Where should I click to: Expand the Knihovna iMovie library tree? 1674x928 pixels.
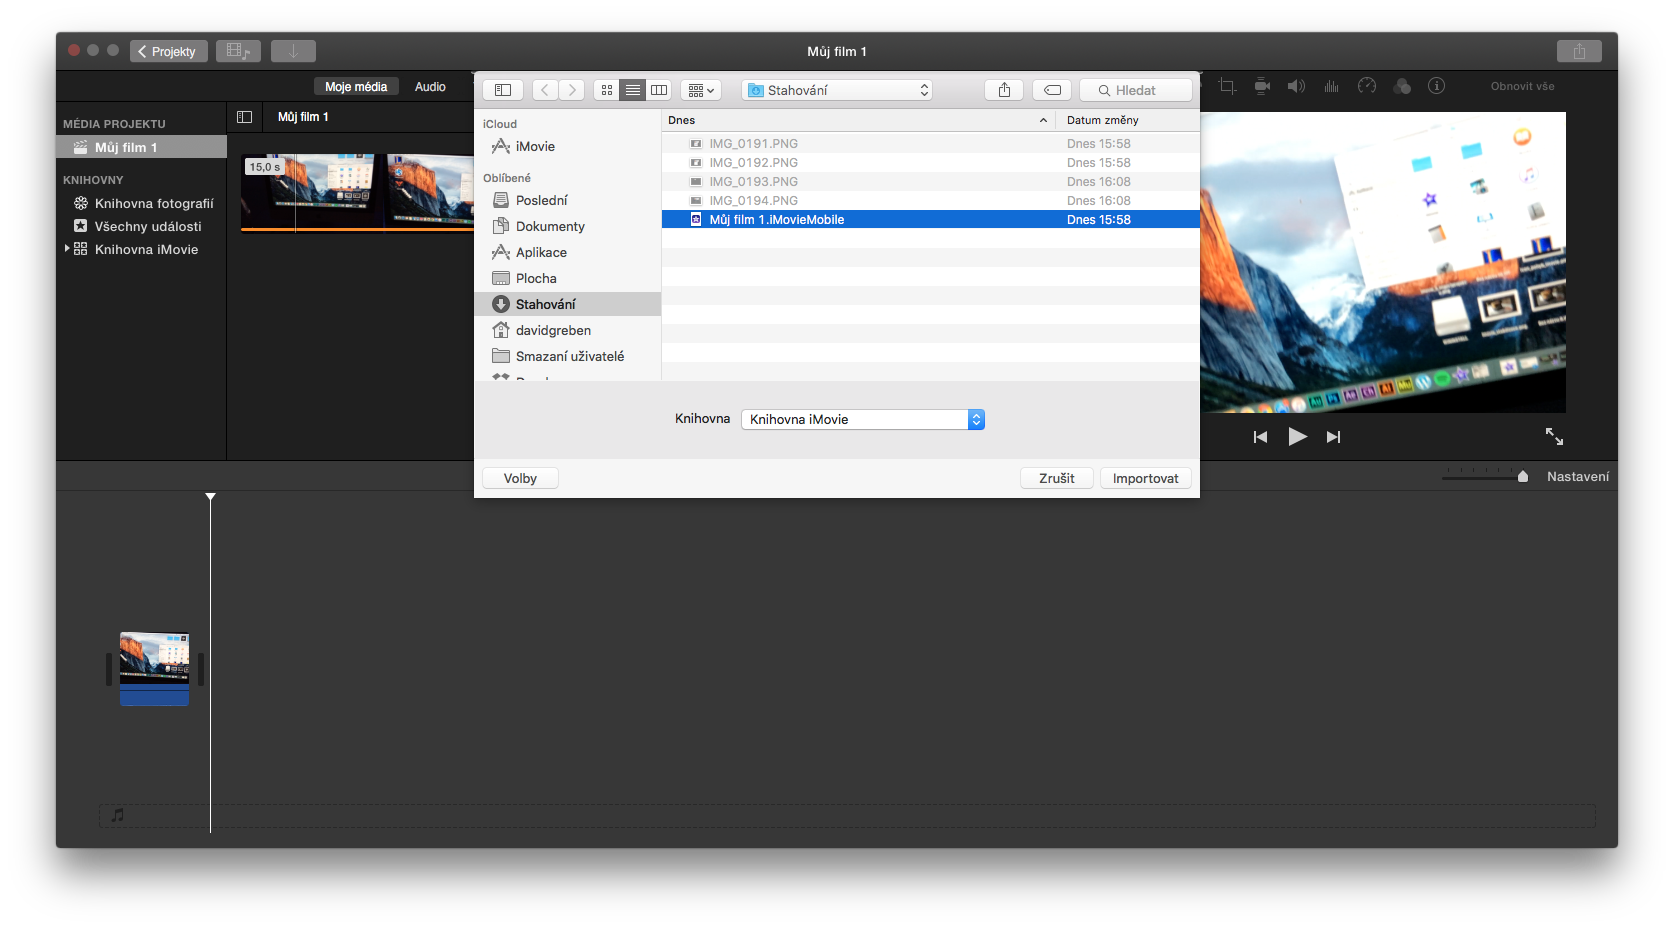pyautogui.click(x=67, y=249)
